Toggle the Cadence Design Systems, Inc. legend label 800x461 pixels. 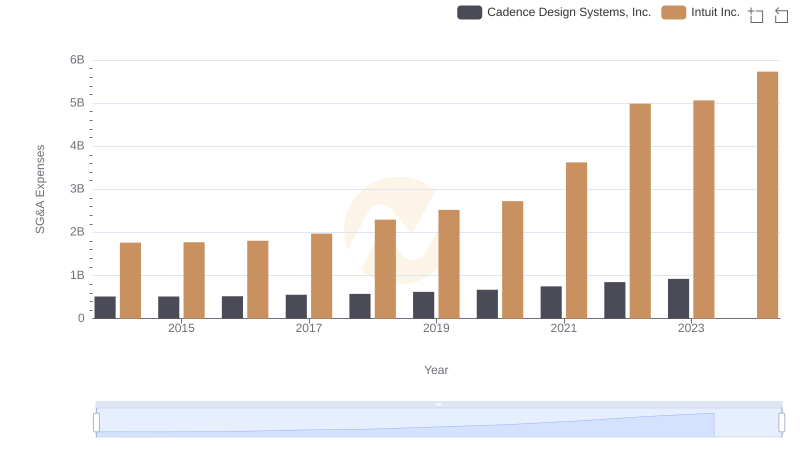click(x=569, y=12)
